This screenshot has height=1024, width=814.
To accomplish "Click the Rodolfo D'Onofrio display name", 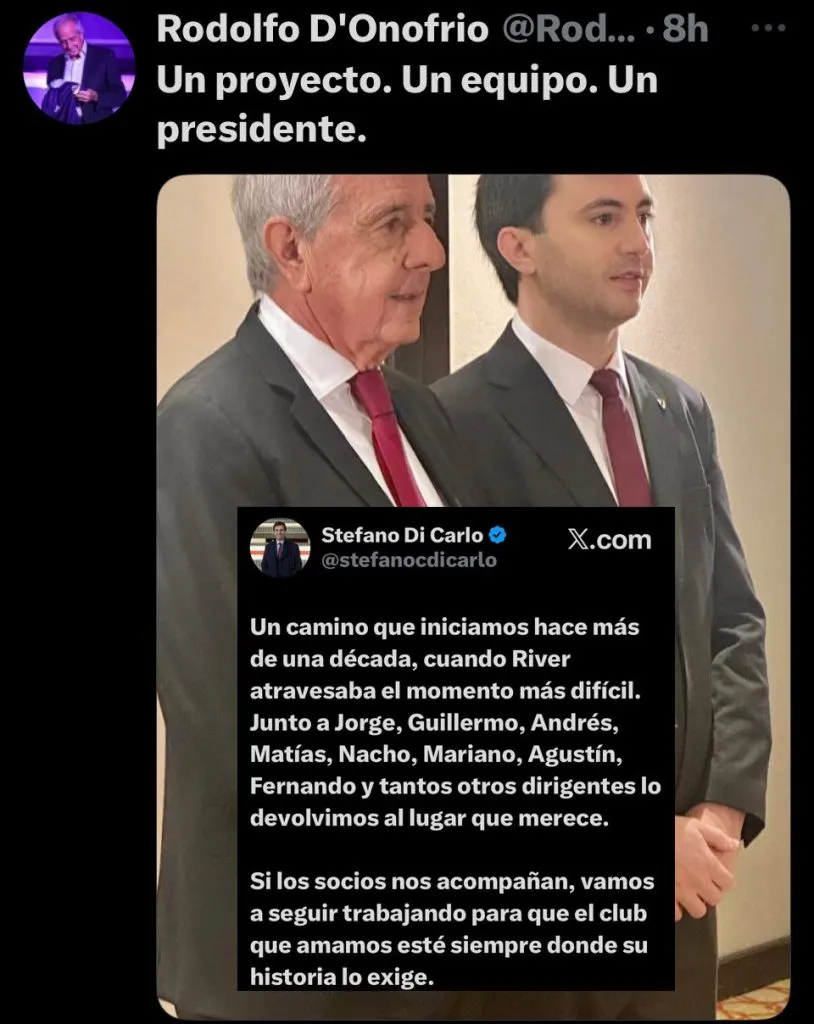I will click(x=322, y=30).
